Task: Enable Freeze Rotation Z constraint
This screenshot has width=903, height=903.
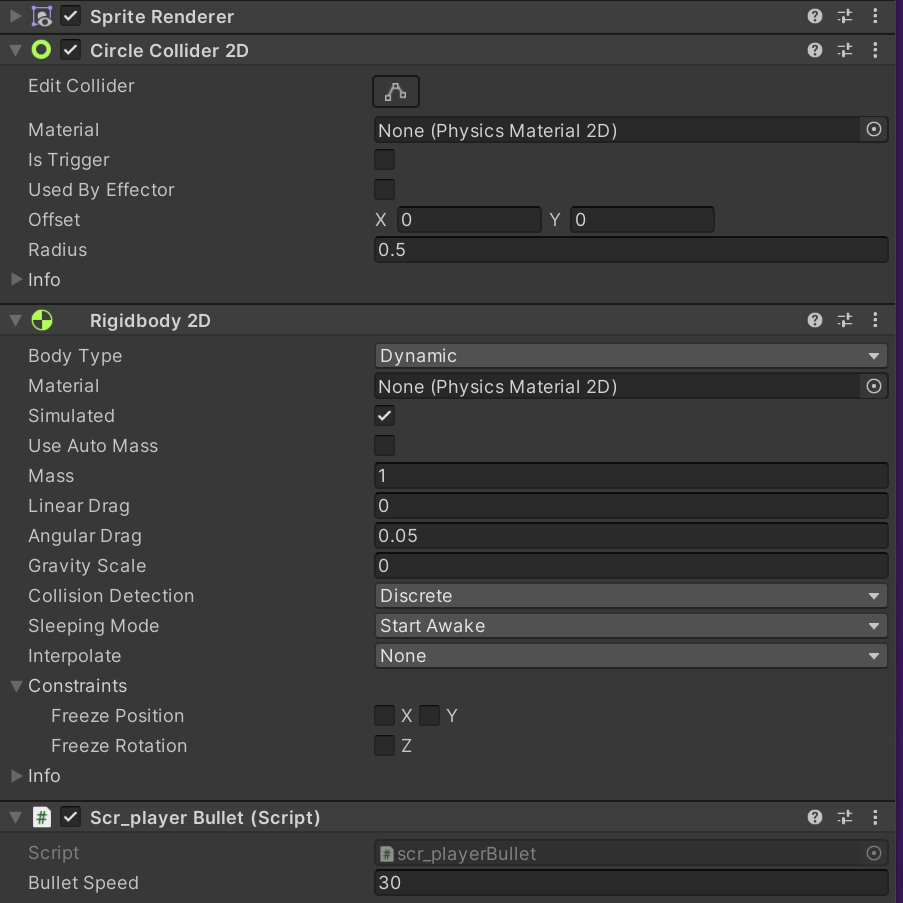Action: [x=384, y=746]
